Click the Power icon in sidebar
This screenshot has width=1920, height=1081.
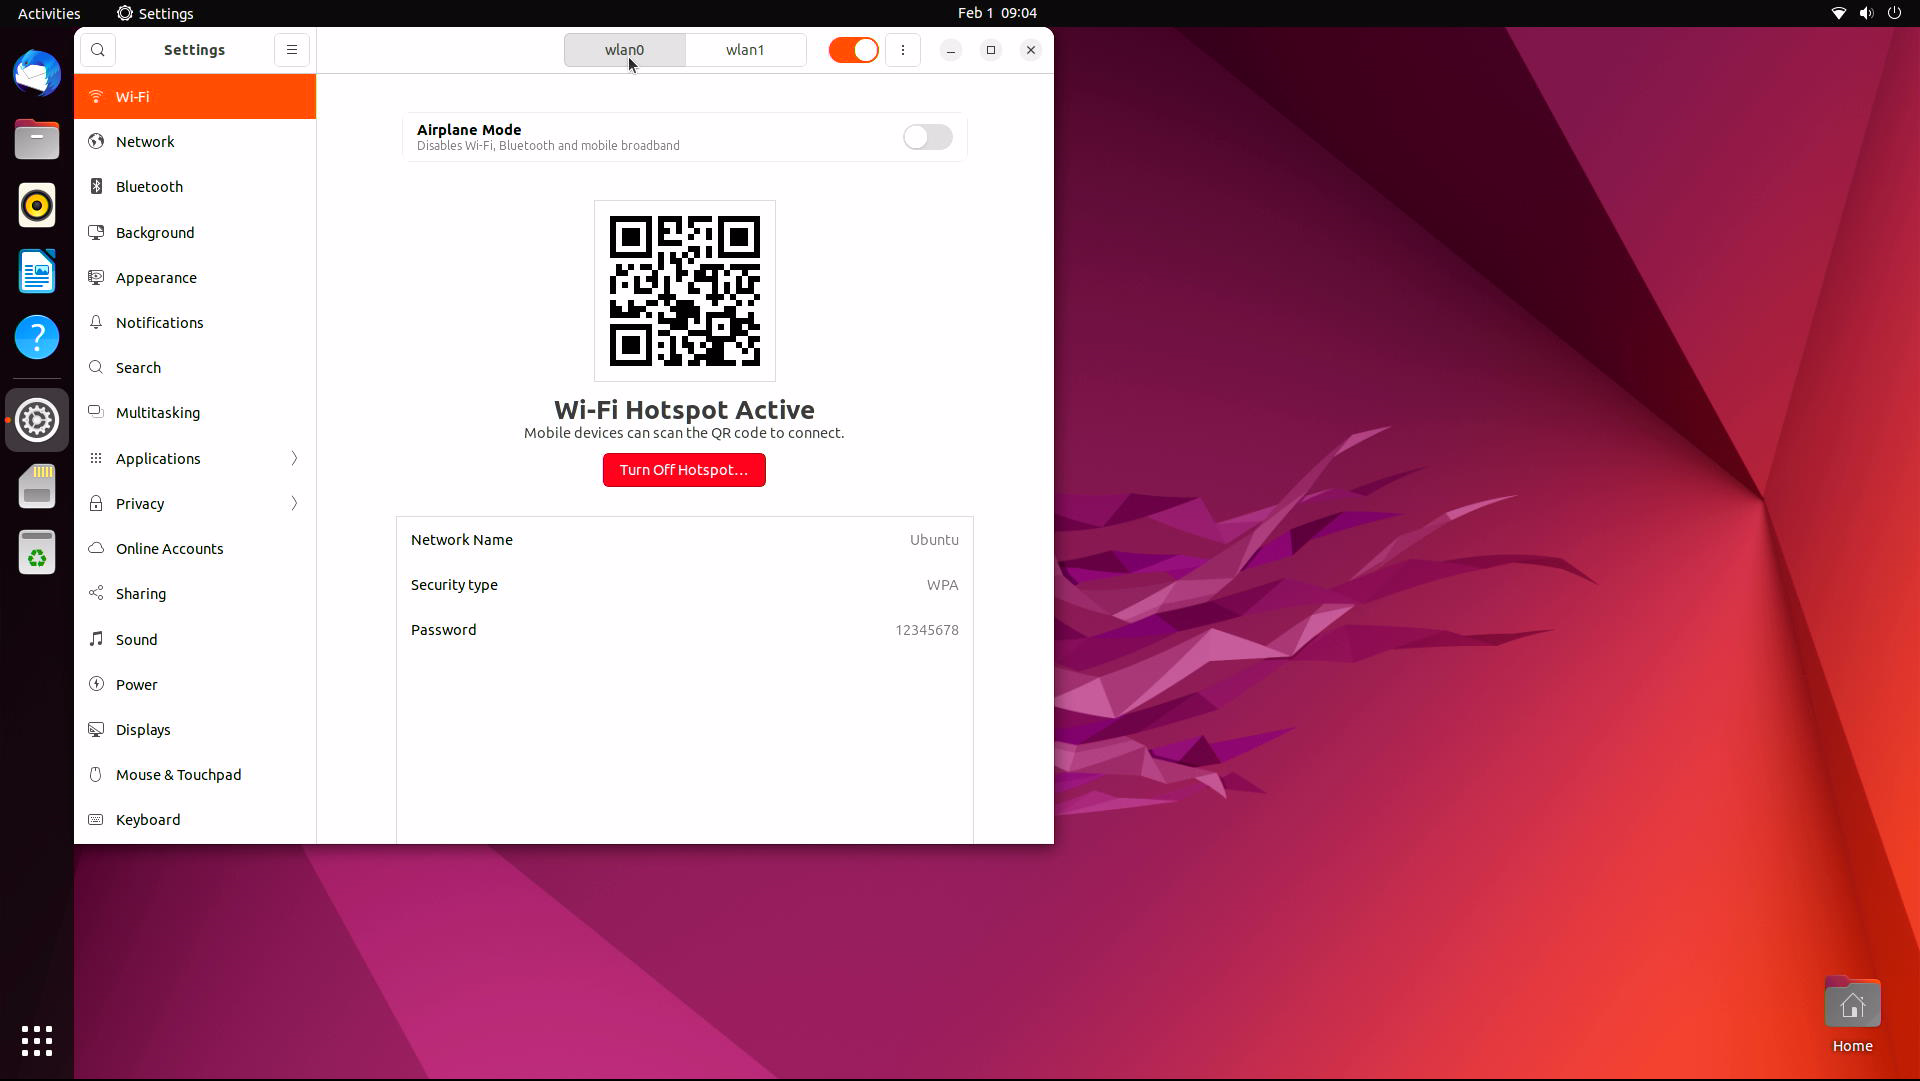click(x=96, y=684)
